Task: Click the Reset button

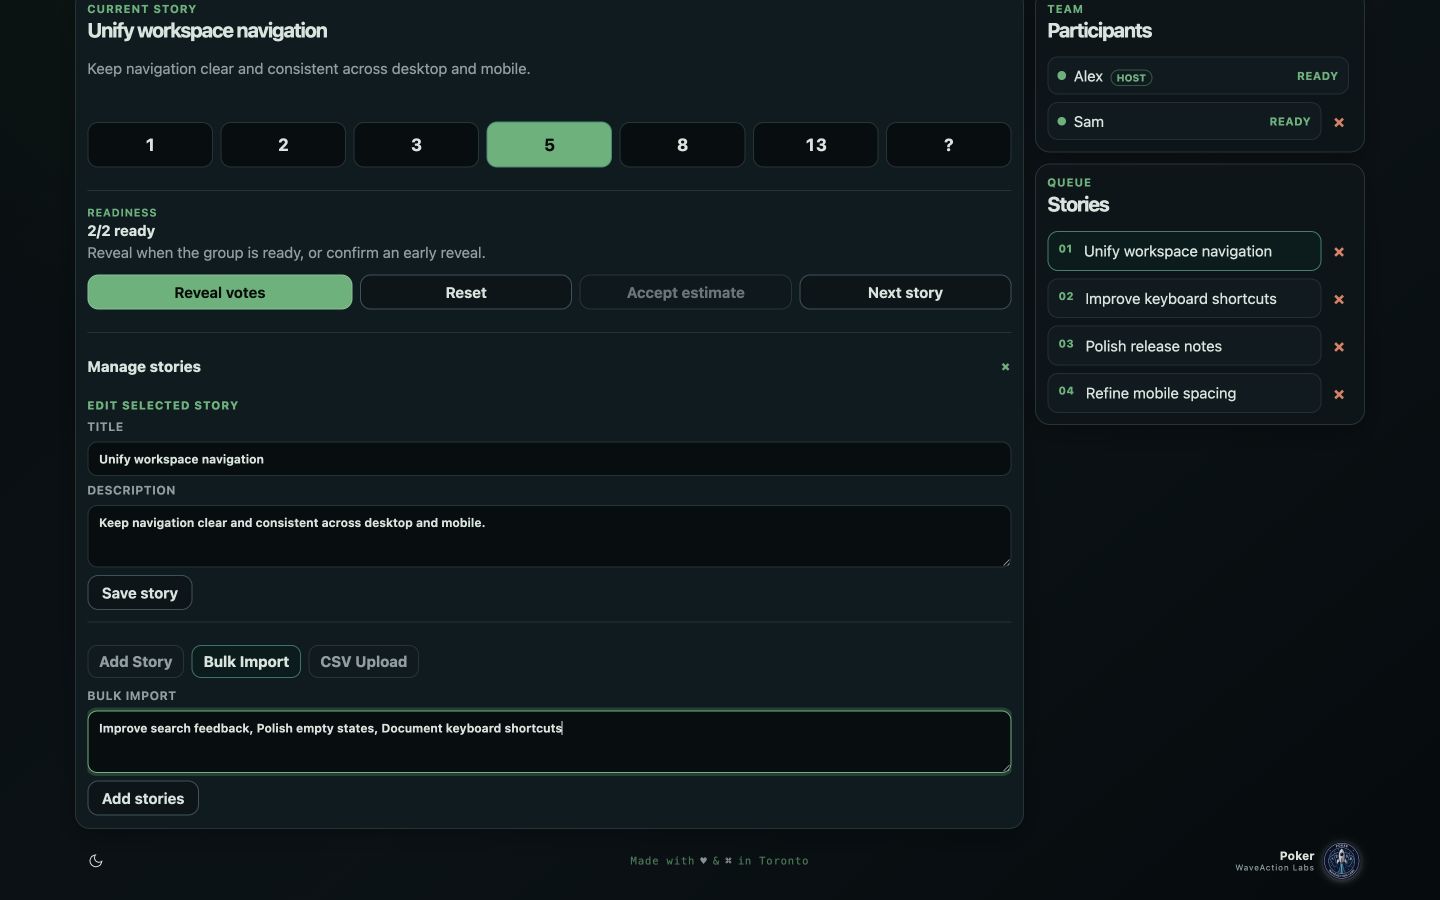Action: pos(466,293)
